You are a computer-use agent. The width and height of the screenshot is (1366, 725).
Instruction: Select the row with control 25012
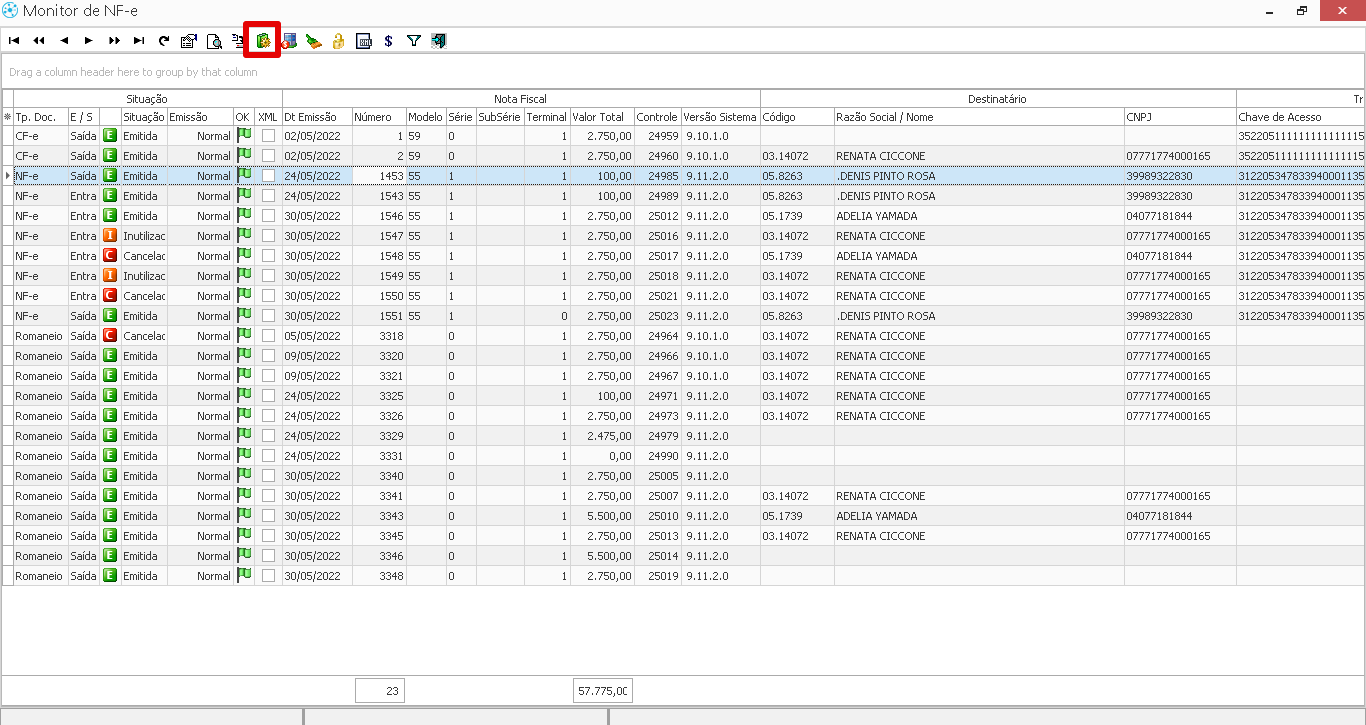click(x=683, y=216)
